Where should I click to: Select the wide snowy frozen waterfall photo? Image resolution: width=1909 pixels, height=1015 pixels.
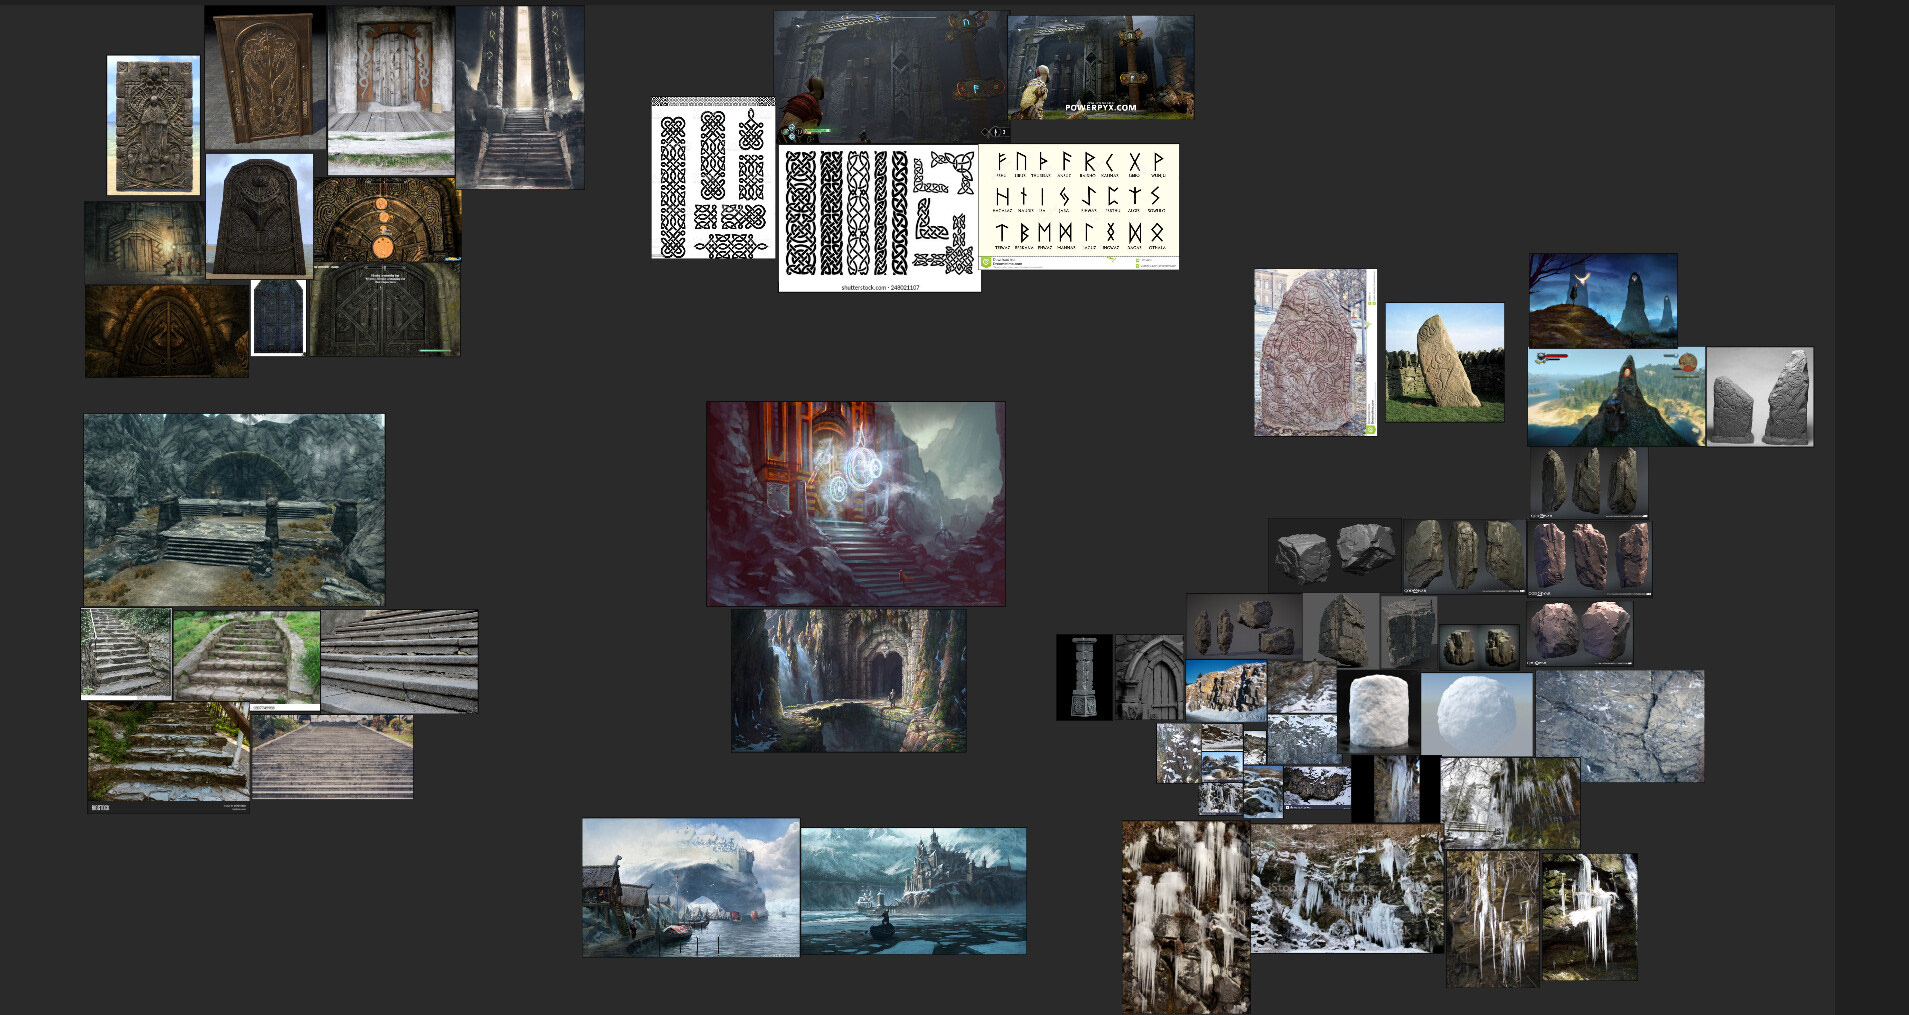tap(1347, 888)
